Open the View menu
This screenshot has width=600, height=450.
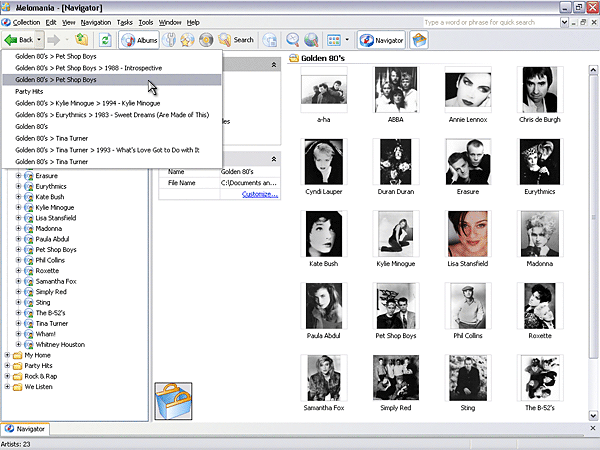[x=68, y=23]
